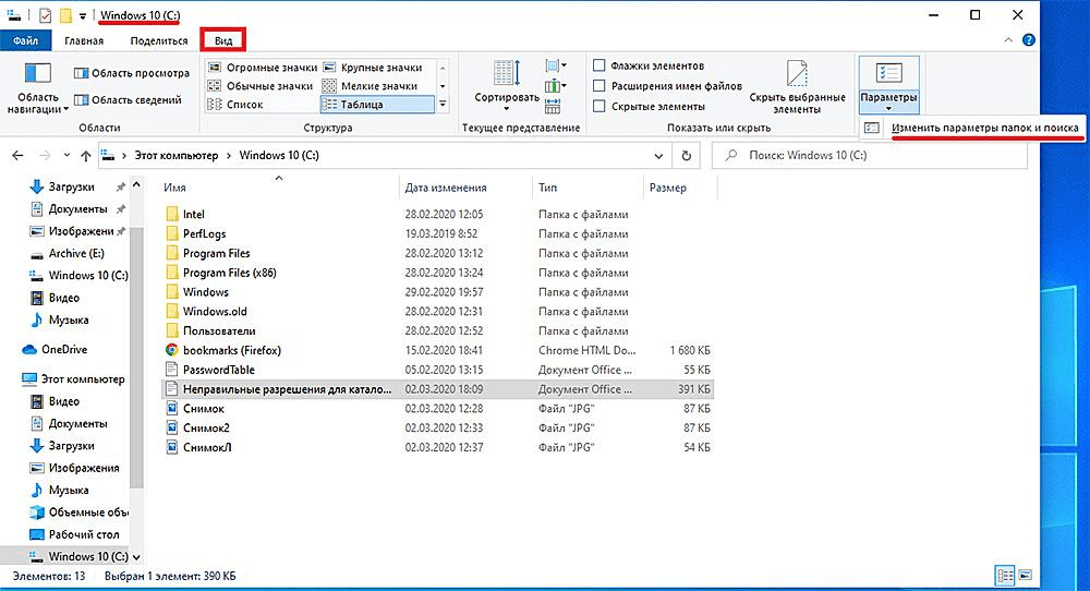The width and height of the screenshot is (1090, 591).
Task: Toggle Расширения имен файлов checkbox
Action: pyautogui.click(x=599, y=86)
